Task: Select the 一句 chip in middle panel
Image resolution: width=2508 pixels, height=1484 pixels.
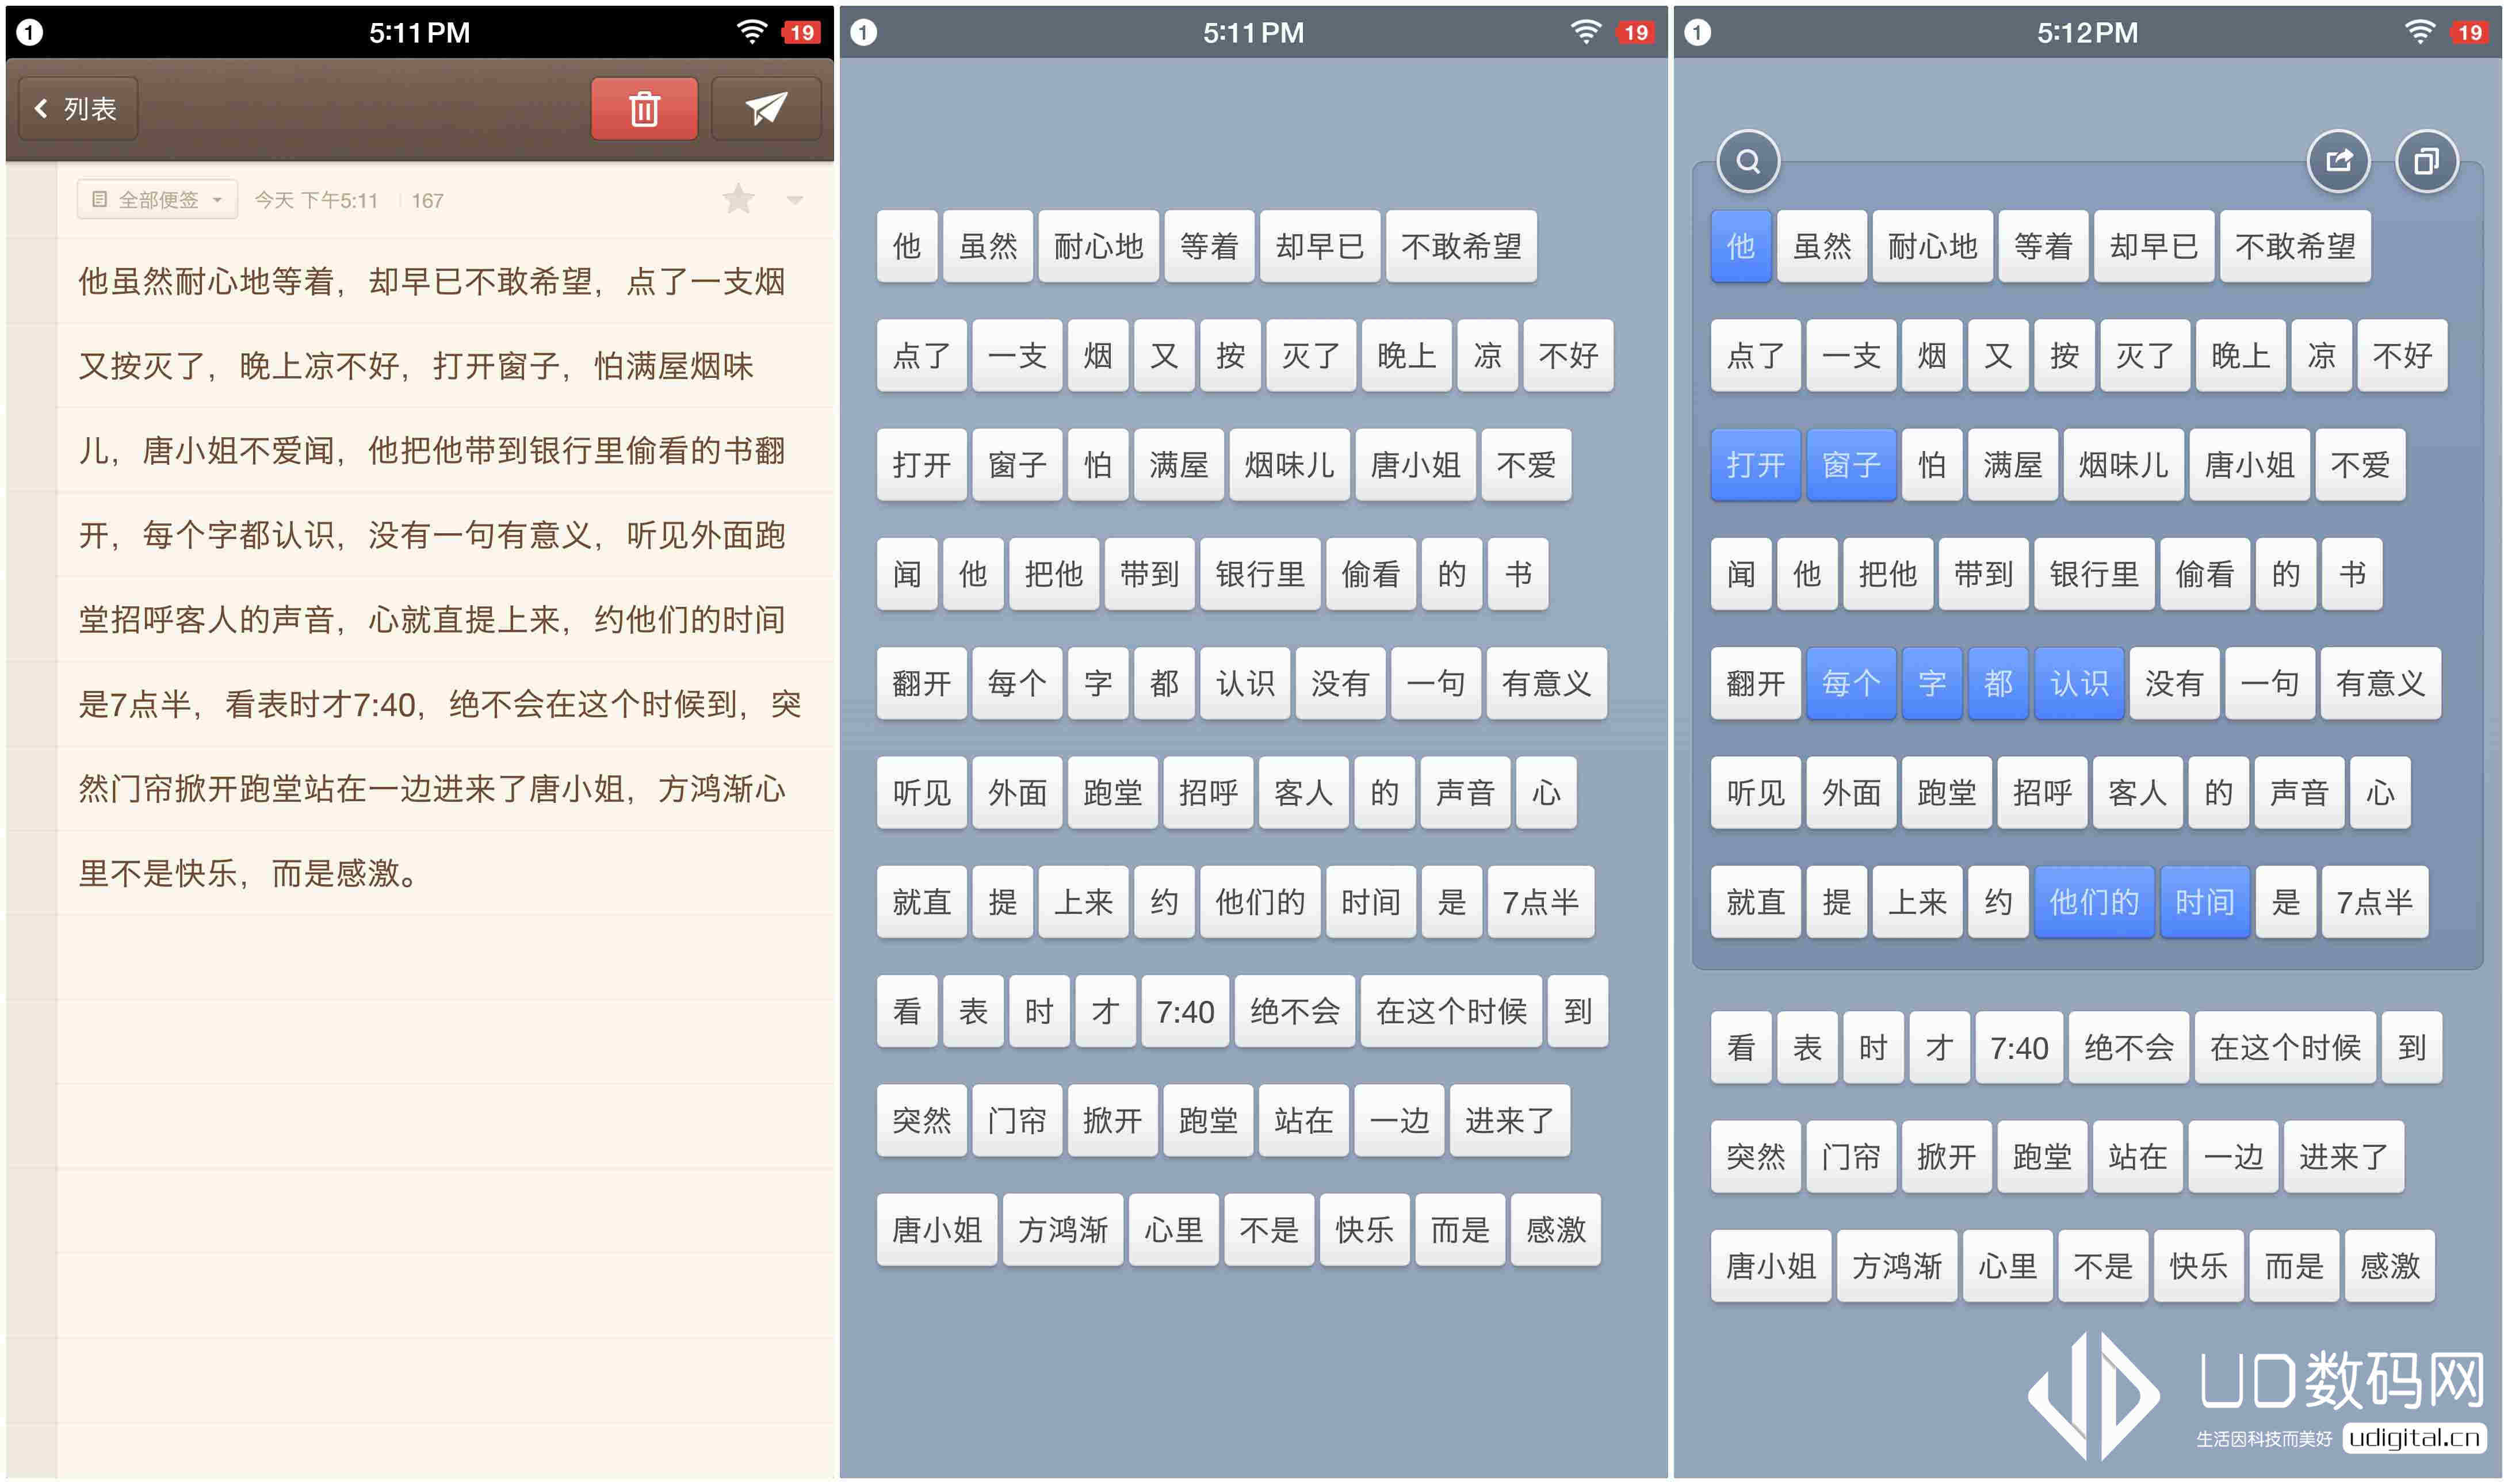Action: click(x=1436, y=683)
